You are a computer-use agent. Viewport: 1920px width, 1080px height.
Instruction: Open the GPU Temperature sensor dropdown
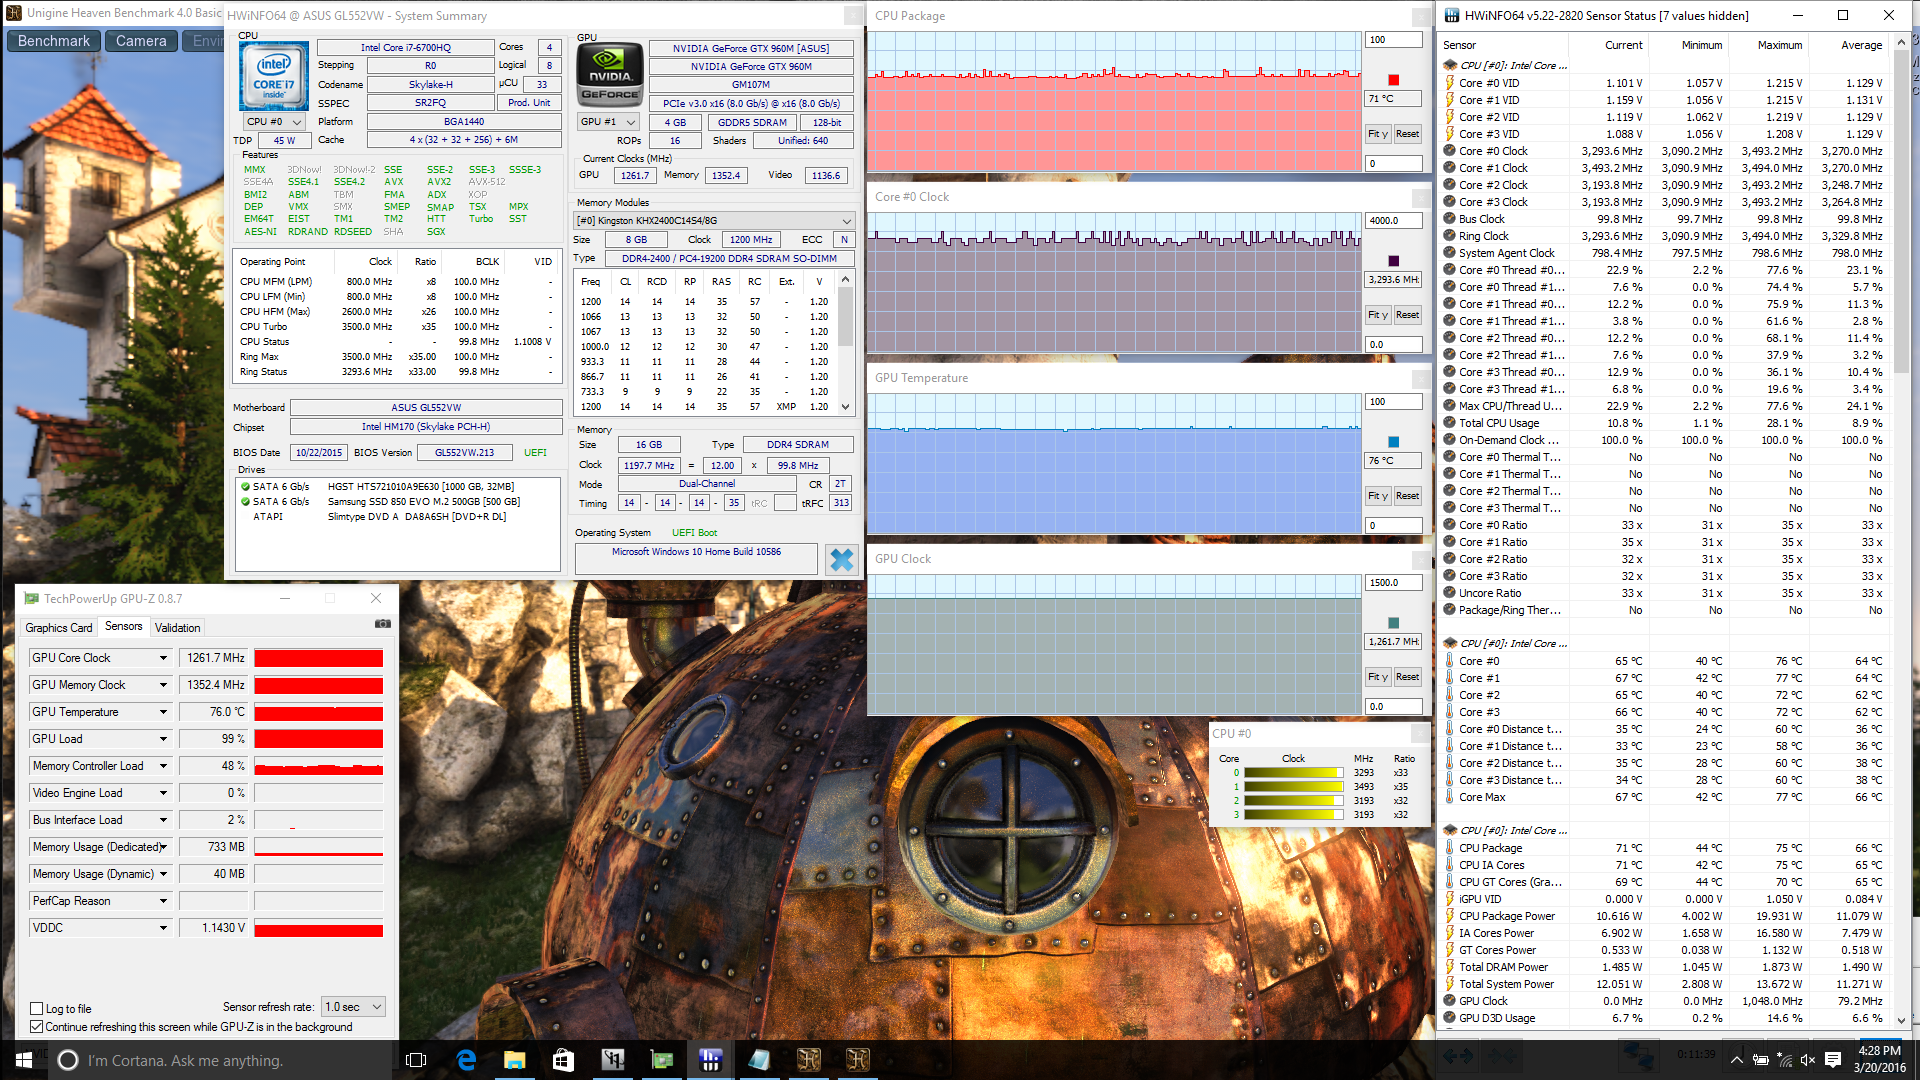pos(163,712)
